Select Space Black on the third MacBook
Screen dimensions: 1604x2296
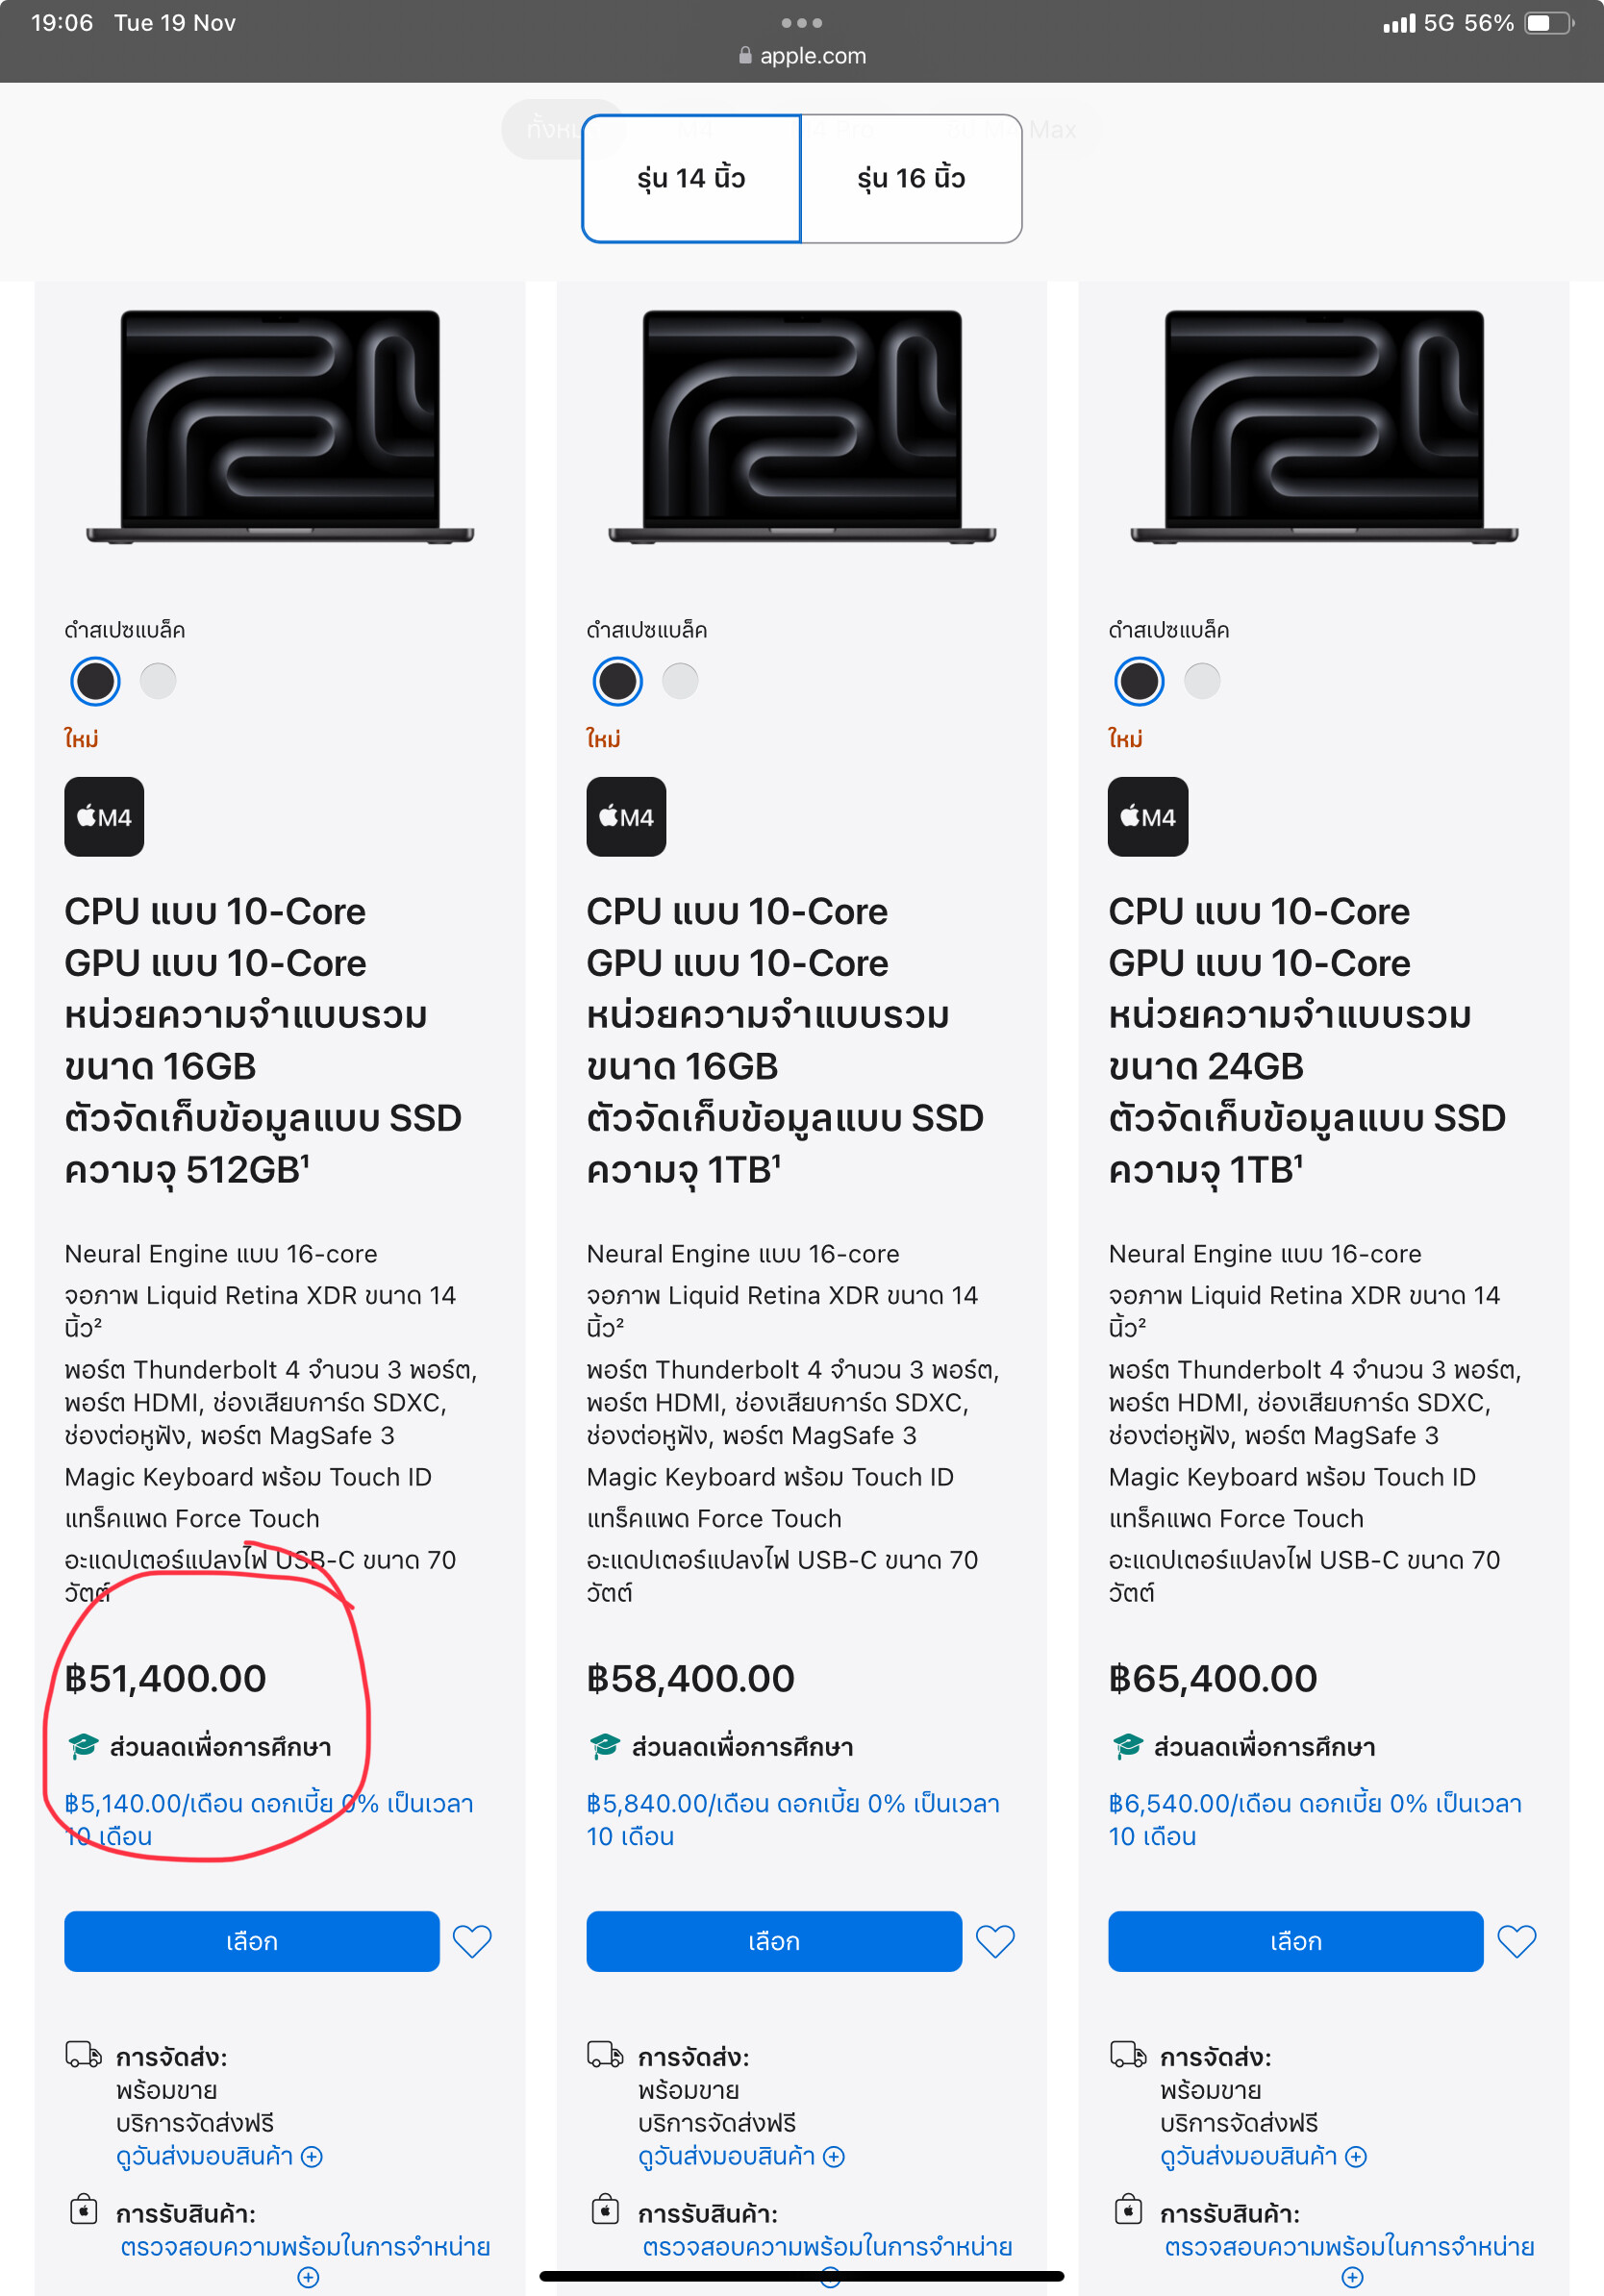(x=1139, y=681)
